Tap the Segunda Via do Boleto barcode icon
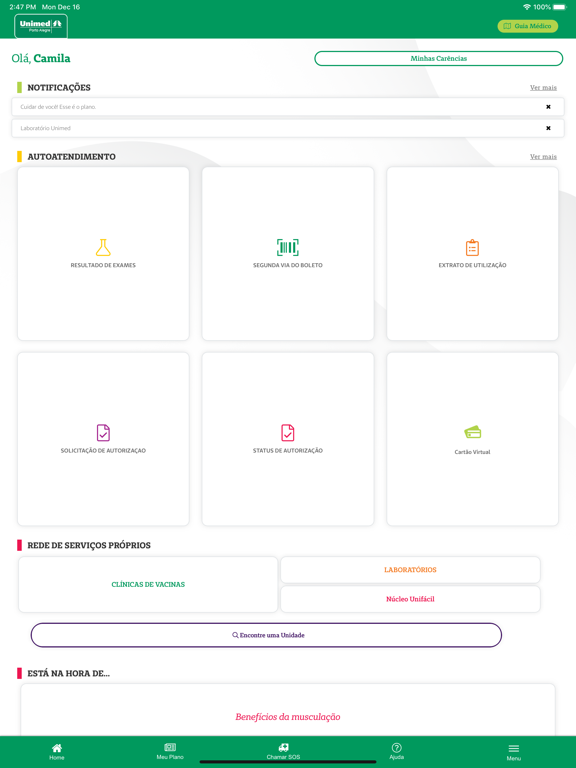576x768 pixels. point(288,247)
